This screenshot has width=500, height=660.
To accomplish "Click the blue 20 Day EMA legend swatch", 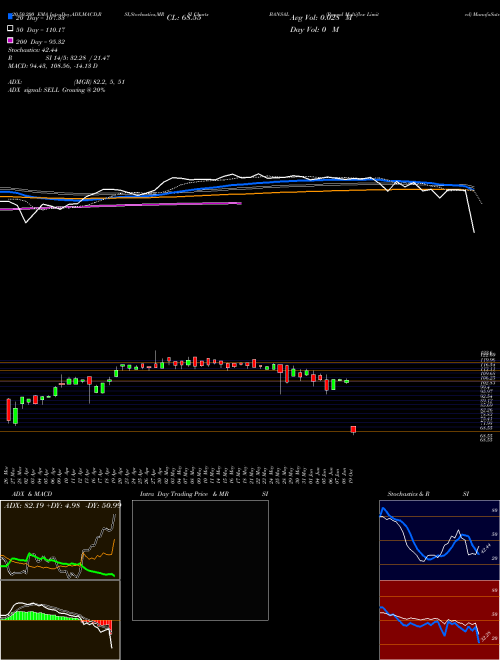I will point(10,17).
